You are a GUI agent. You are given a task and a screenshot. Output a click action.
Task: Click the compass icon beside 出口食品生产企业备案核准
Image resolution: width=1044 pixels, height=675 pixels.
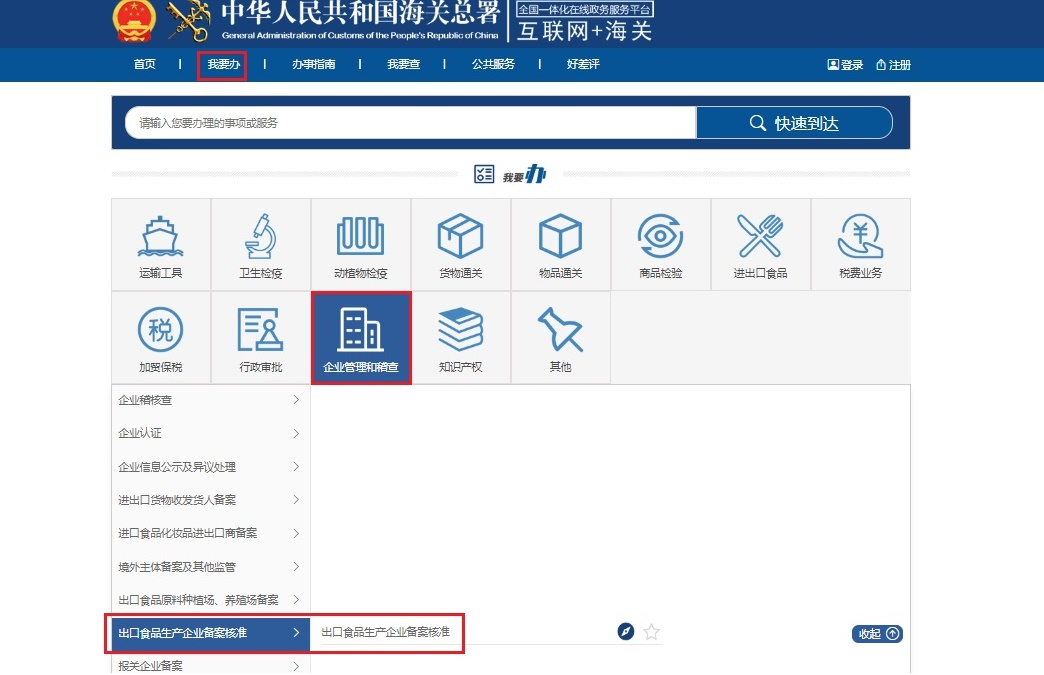[625, 631]
